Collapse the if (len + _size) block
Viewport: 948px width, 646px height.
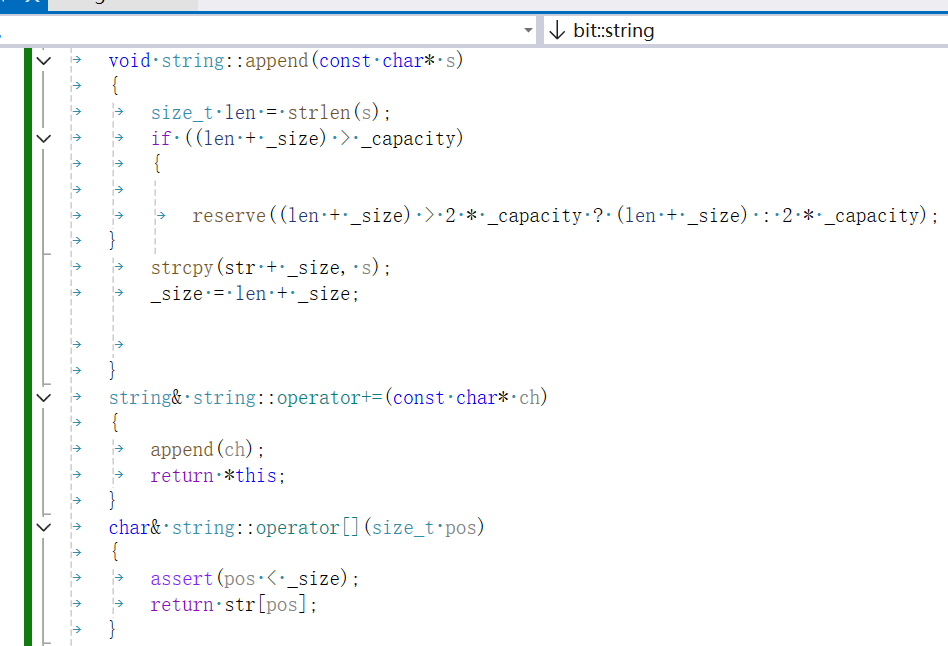44,139
